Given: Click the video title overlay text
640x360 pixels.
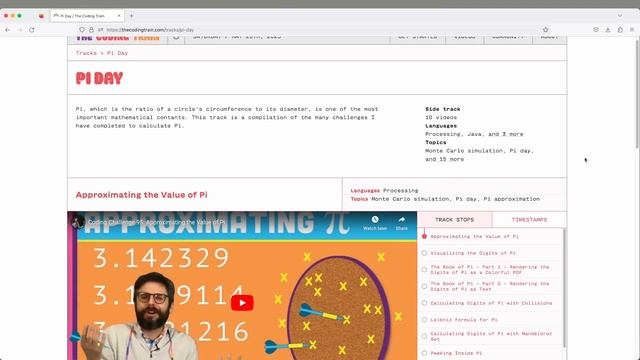Looking at the screenshot, I should coord(156,222).
